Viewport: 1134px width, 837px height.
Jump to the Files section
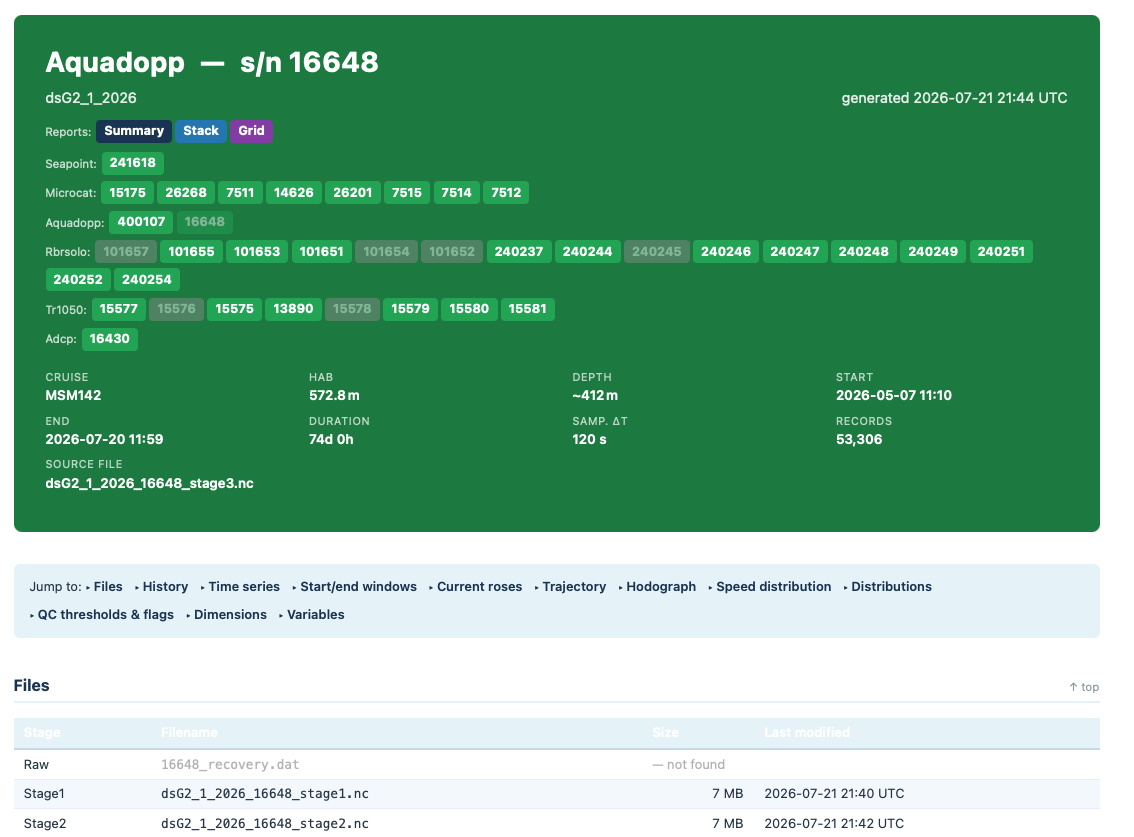[x=108, y=587]
